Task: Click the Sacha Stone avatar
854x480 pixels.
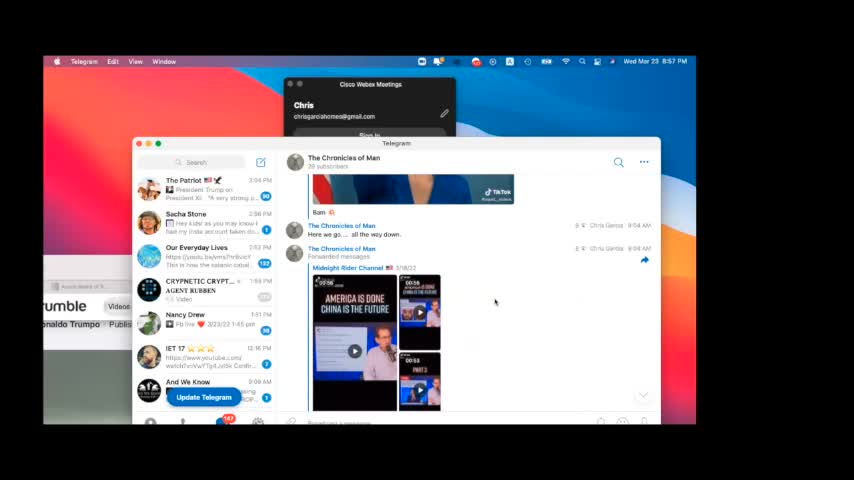Action: click(x=149, y=222)
